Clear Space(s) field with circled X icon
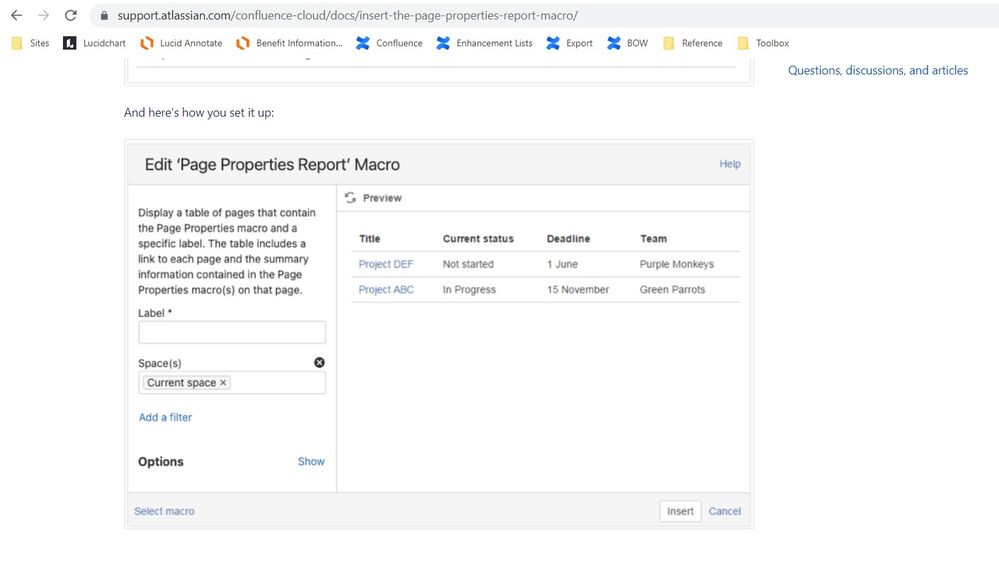The height and width of the screenshot is (579, 999). [319, 362]
